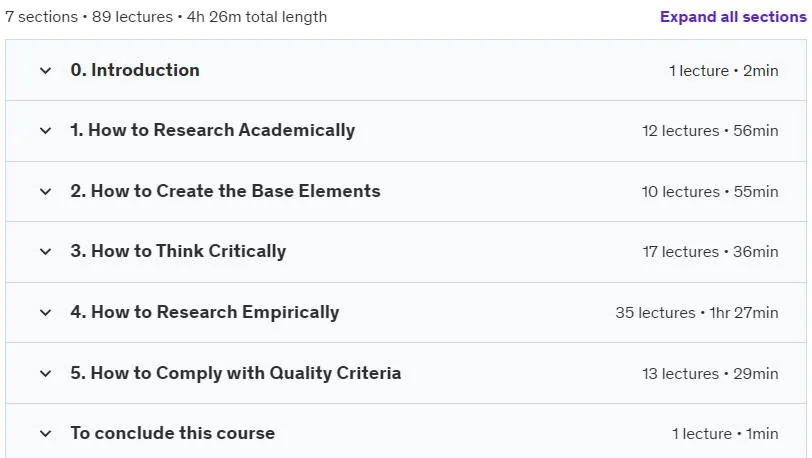This screenshot has height=458, width=812.
Task: Click the 12 lectures • 56min label
Action: (x=710, y=131)
